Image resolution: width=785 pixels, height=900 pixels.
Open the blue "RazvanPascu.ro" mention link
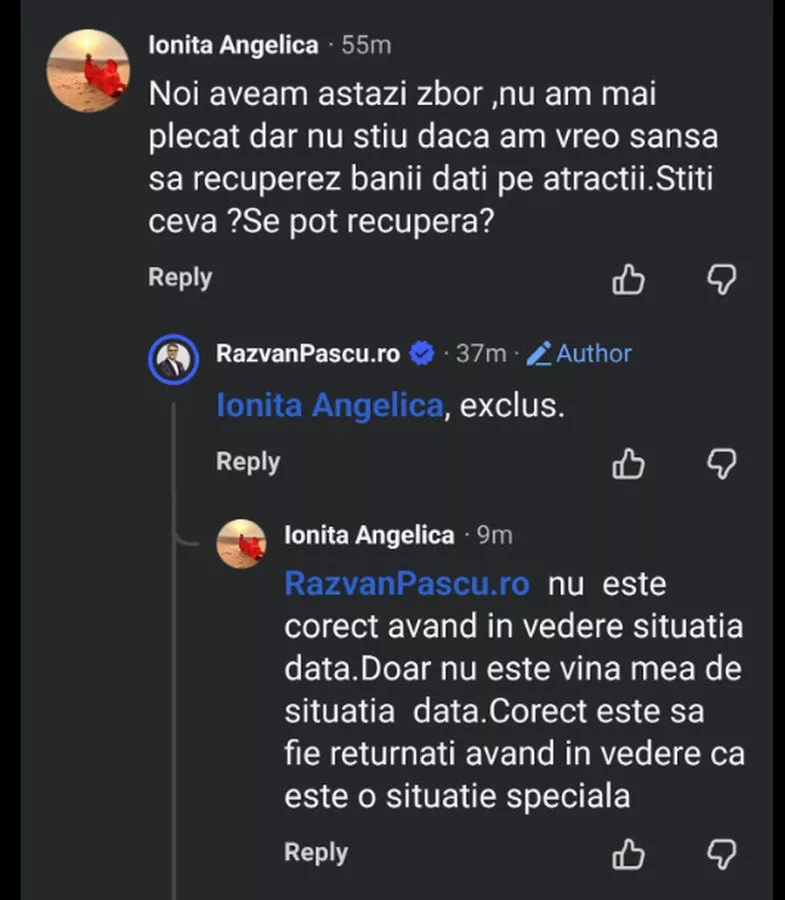click(x=408, y=583)
